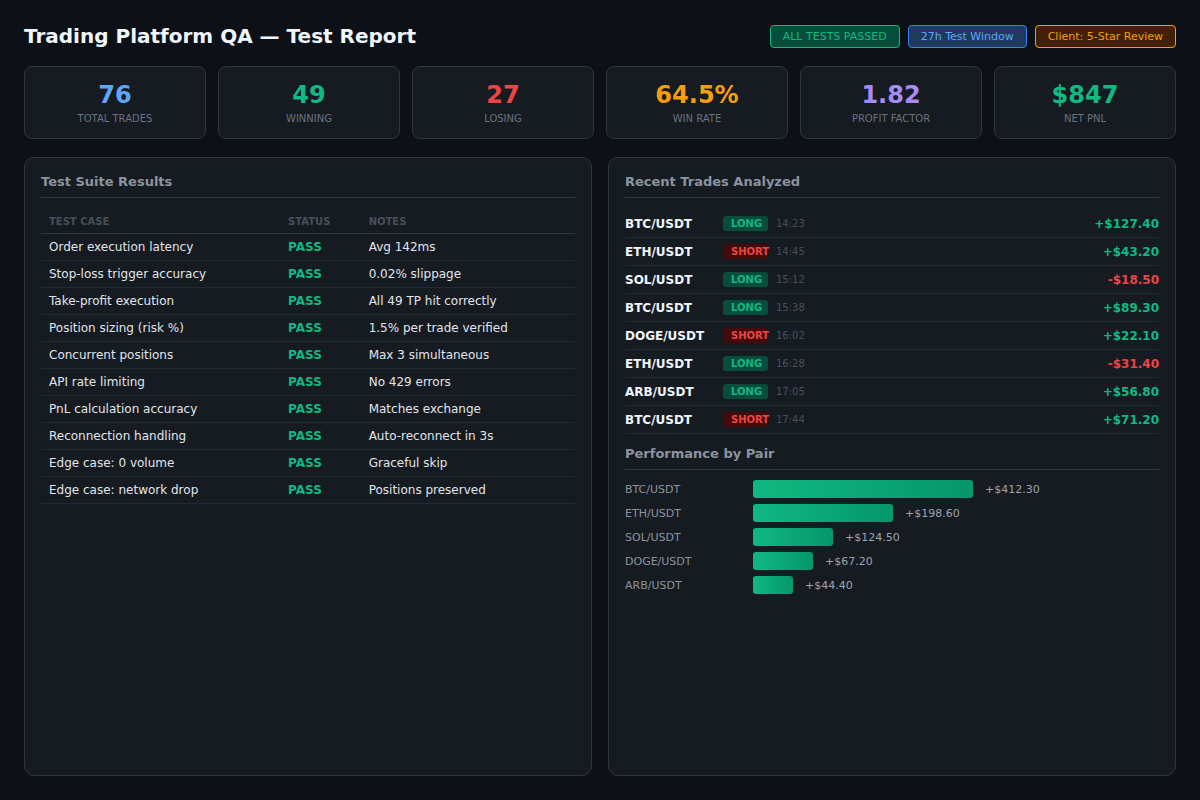The width and height of the screenshot is (1200, 800).
Task: Click the BTC/USDT performance bar
Action: [x=863, y=489]
